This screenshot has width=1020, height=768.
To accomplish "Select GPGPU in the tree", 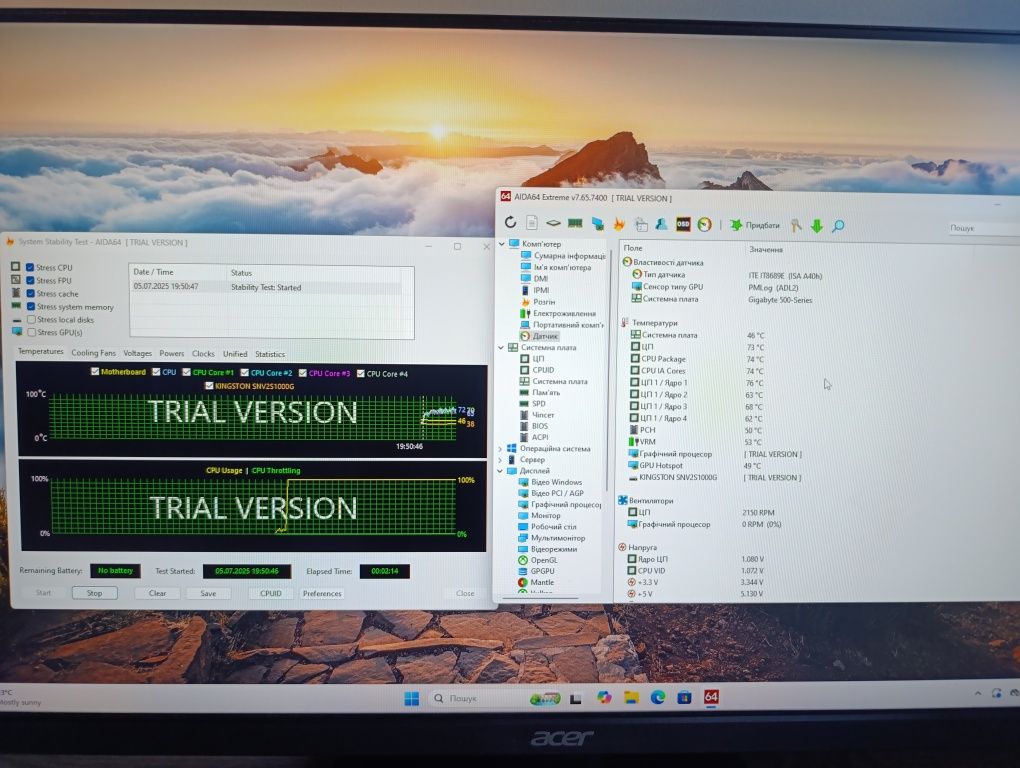I will pos(537,571).
